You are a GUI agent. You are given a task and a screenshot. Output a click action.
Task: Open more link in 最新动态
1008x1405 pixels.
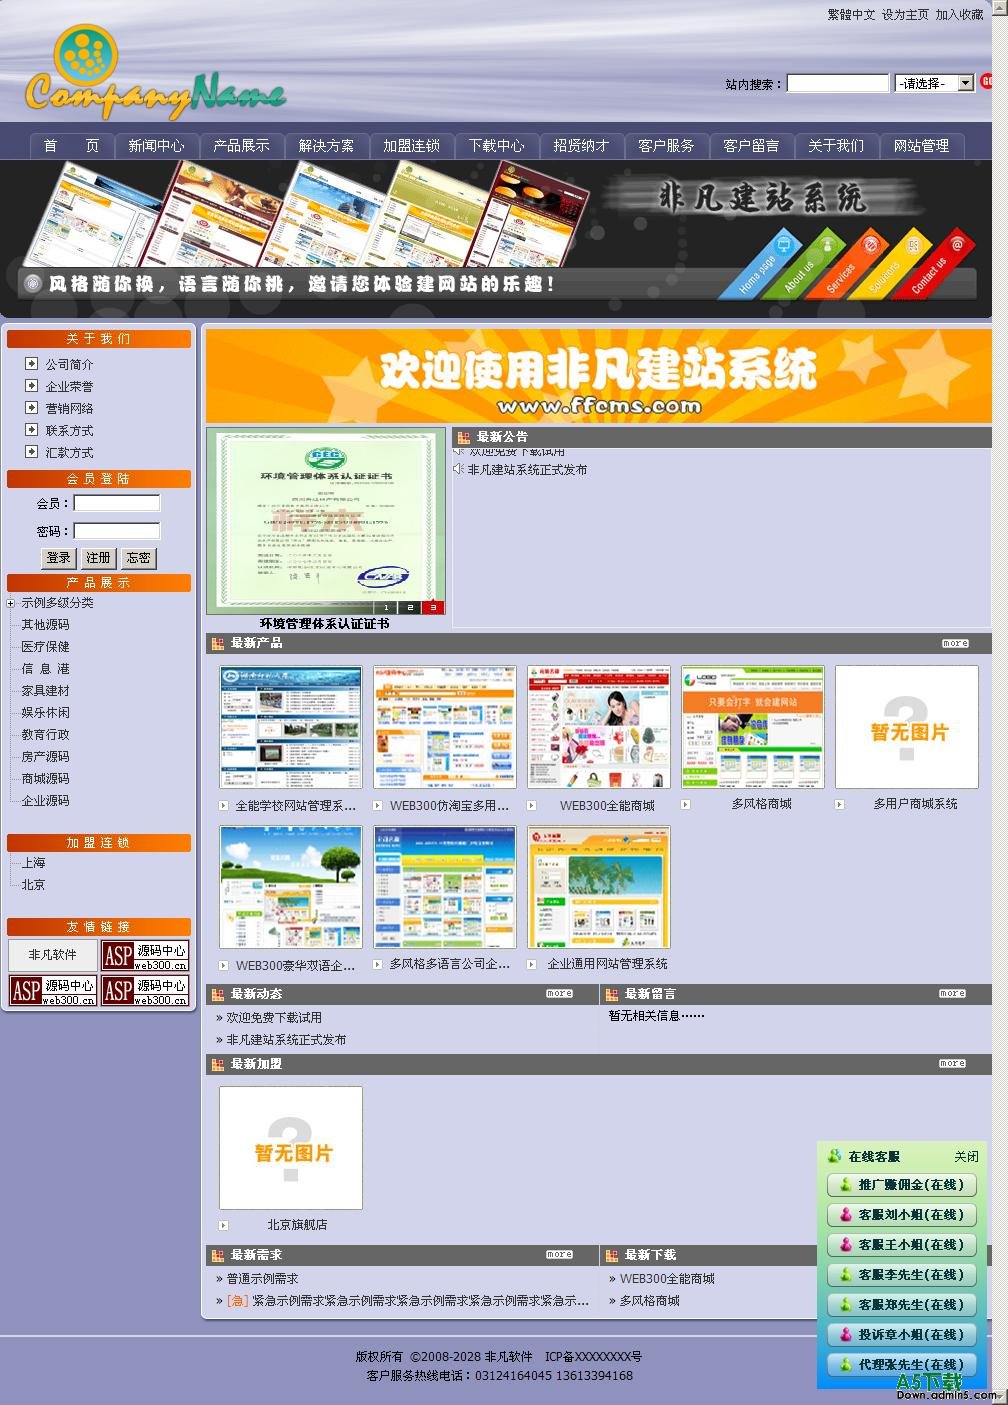559,993
